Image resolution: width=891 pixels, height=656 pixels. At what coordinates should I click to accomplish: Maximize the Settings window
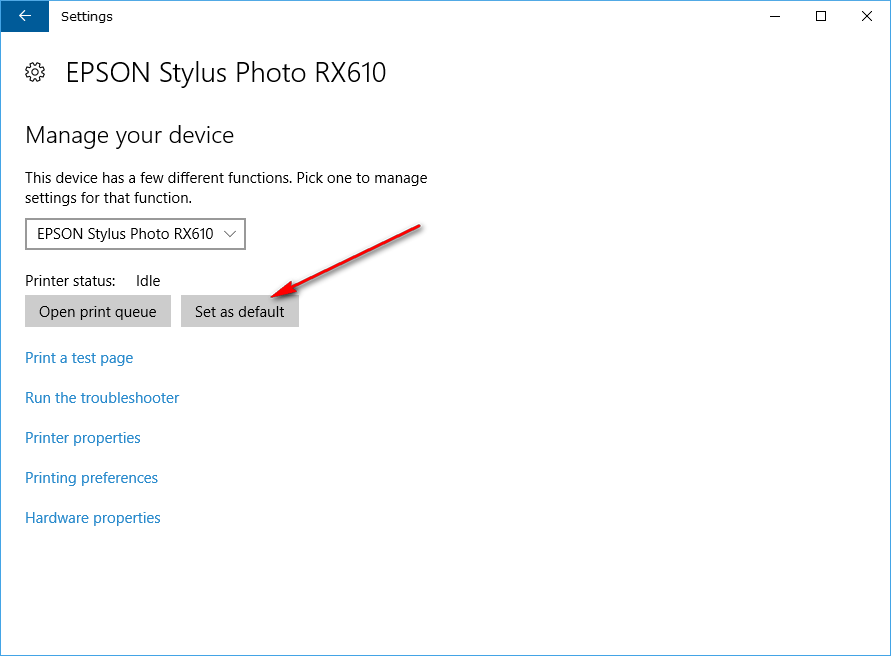821,16
